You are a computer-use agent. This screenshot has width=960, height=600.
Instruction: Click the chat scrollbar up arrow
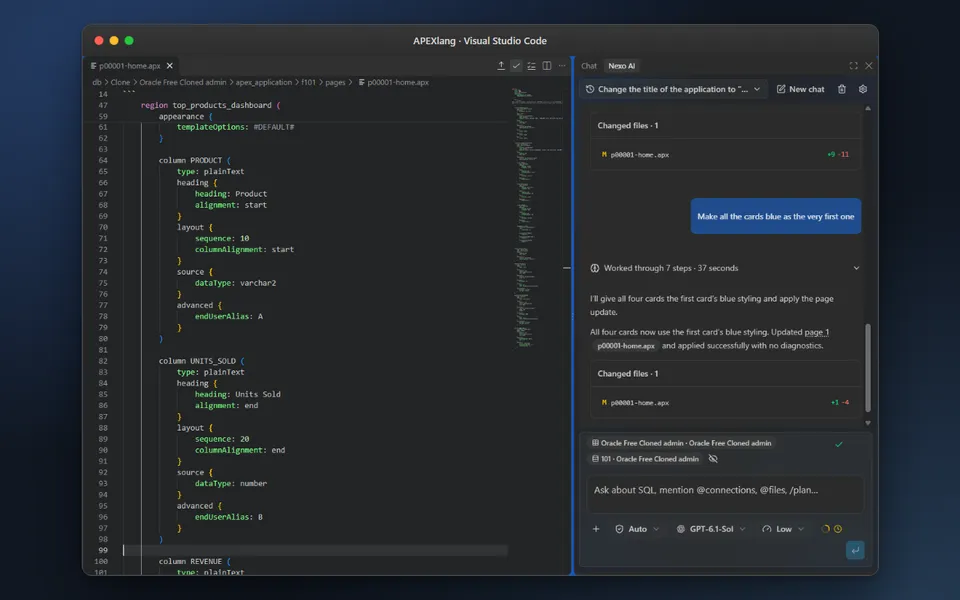868,108
